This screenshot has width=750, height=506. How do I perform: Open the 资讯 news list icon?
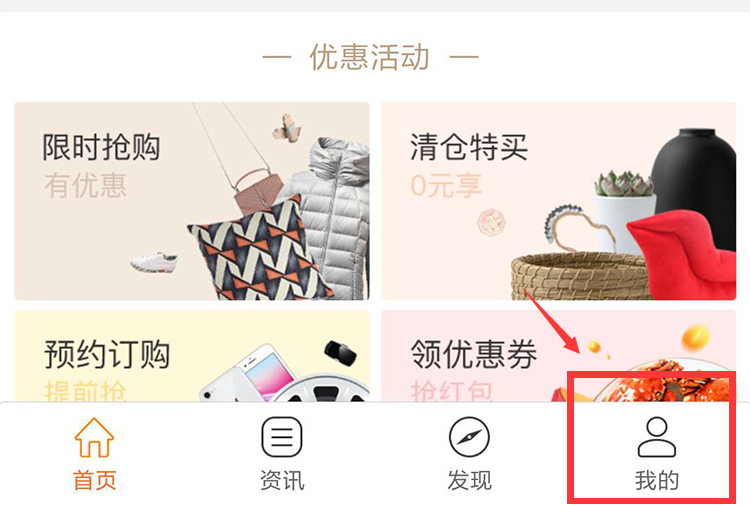[x=282, y=437]
